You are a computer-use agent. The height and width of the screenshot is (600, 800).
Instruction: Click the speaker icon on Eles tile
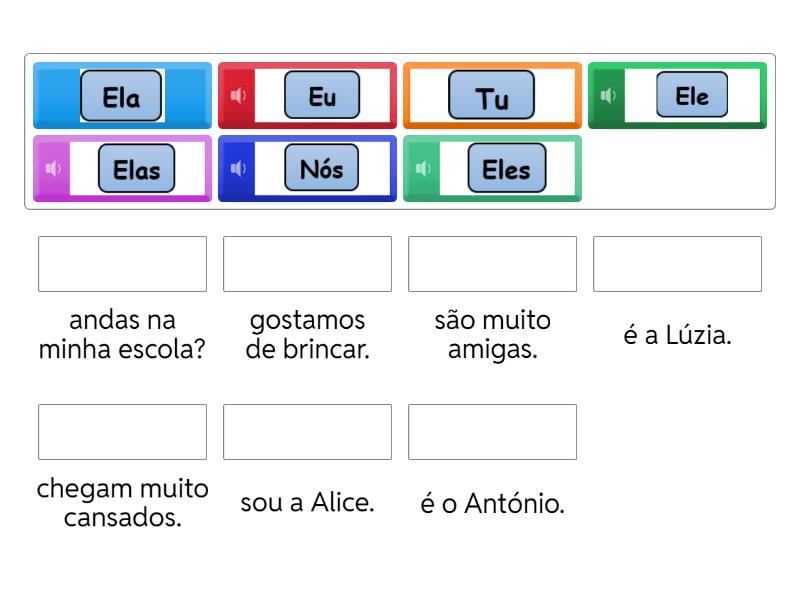click(x=423, y=168)
